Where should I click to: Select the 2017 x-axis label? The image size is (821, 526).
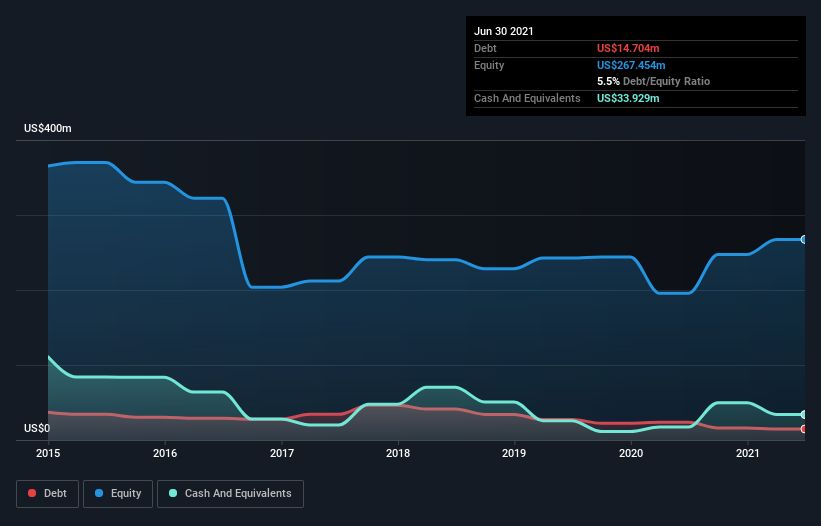[x=282, y=453]
